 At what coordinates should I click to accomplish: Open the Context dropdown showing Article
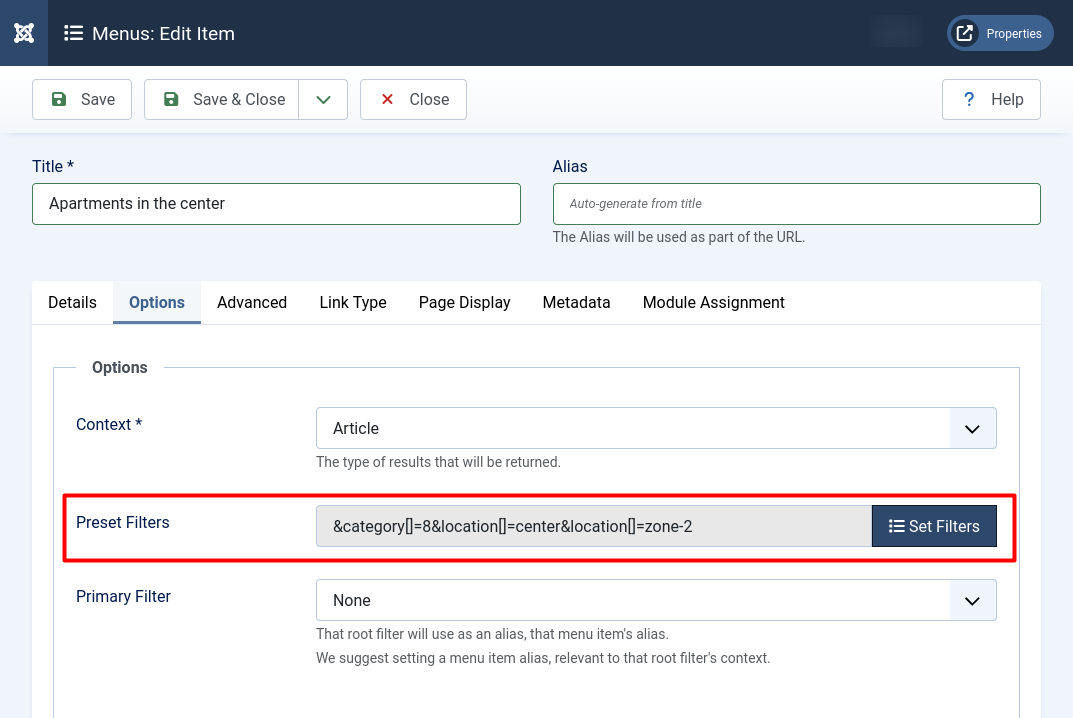(x=656, y=428)
